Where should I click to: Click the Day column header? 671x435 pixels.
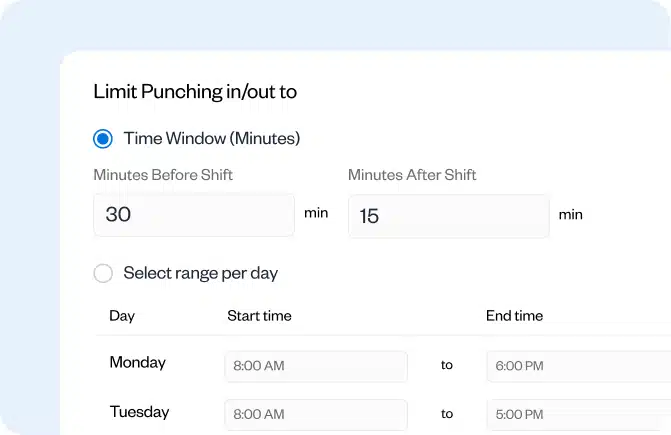click(x=122, y=316)
